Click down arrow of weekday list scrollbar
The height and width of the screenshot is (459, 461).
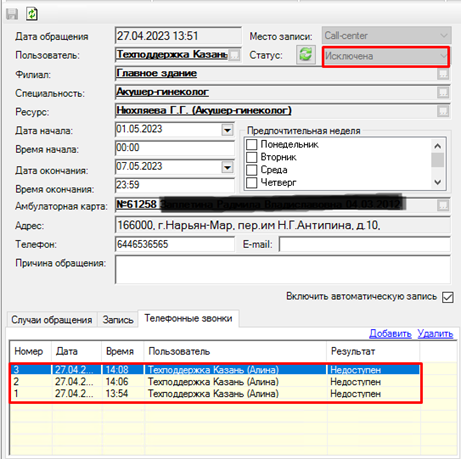(438, 182)
